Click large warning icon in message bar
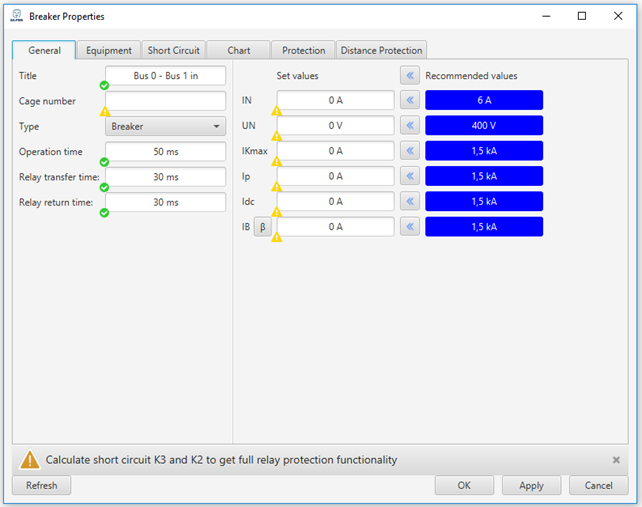 pos(29,459)
